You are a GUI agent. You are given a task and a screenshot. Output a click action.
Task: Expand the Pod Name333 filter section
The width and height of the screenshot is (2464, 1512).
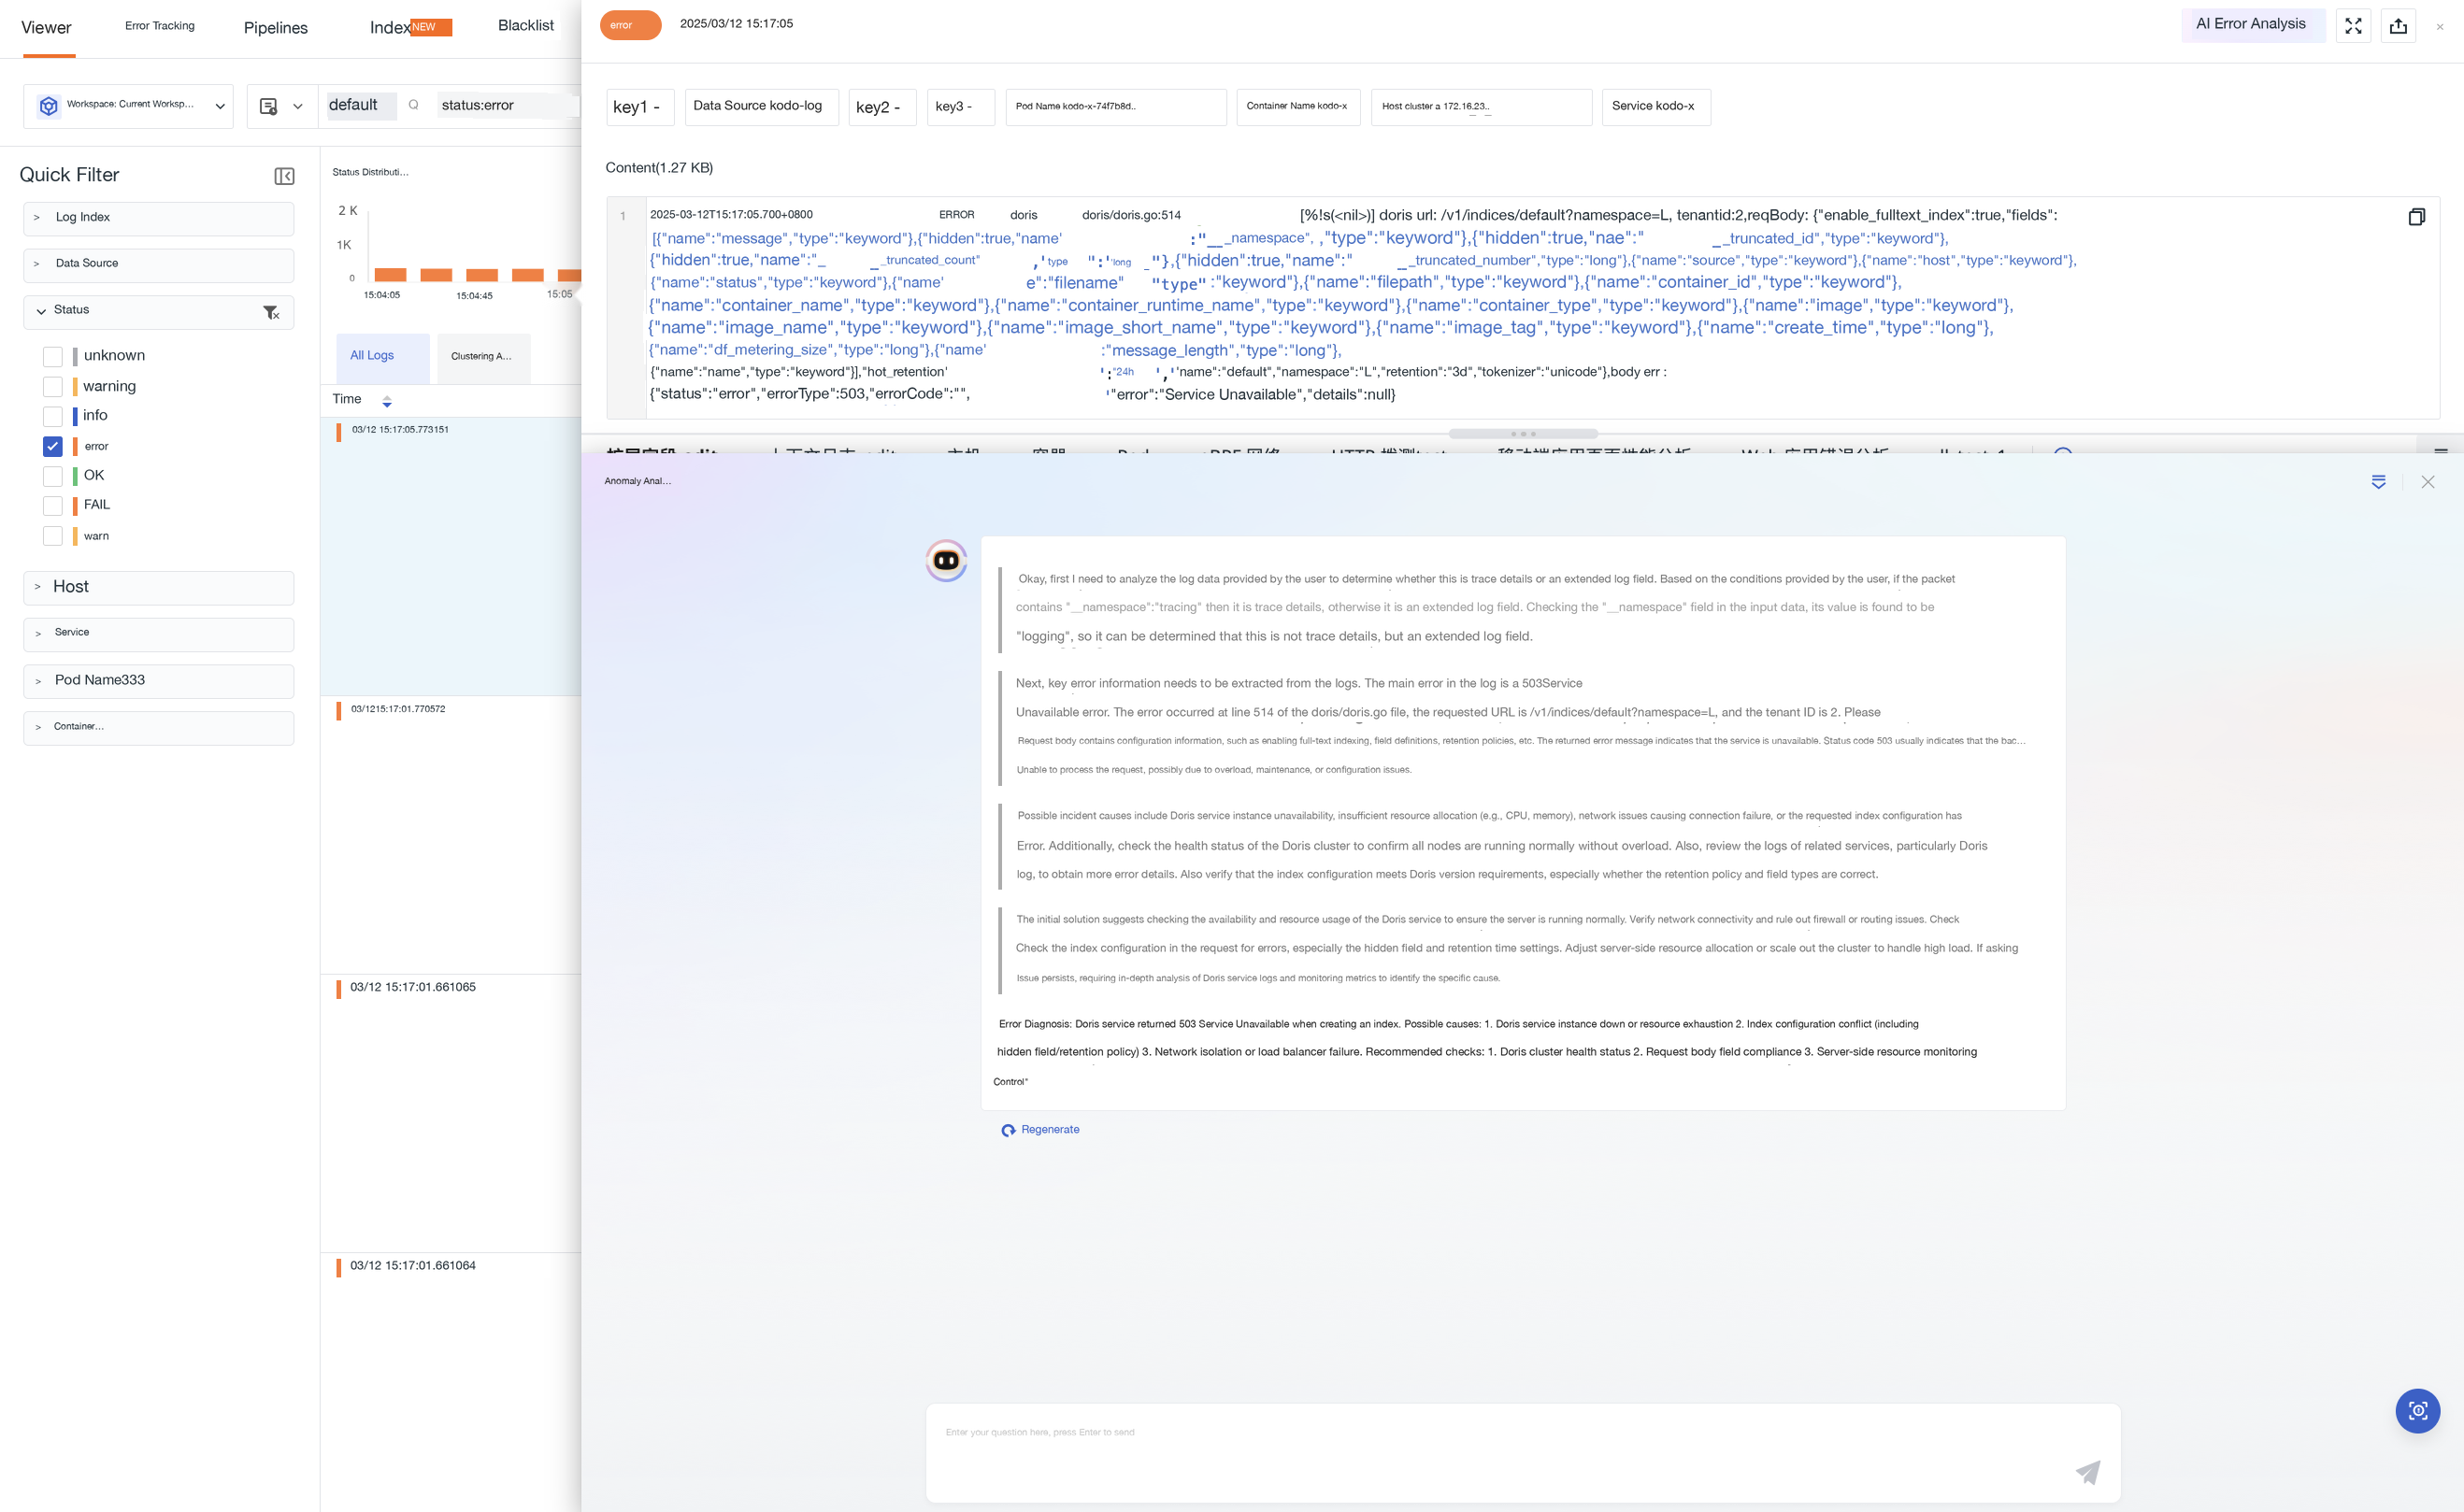coord(158,681)
